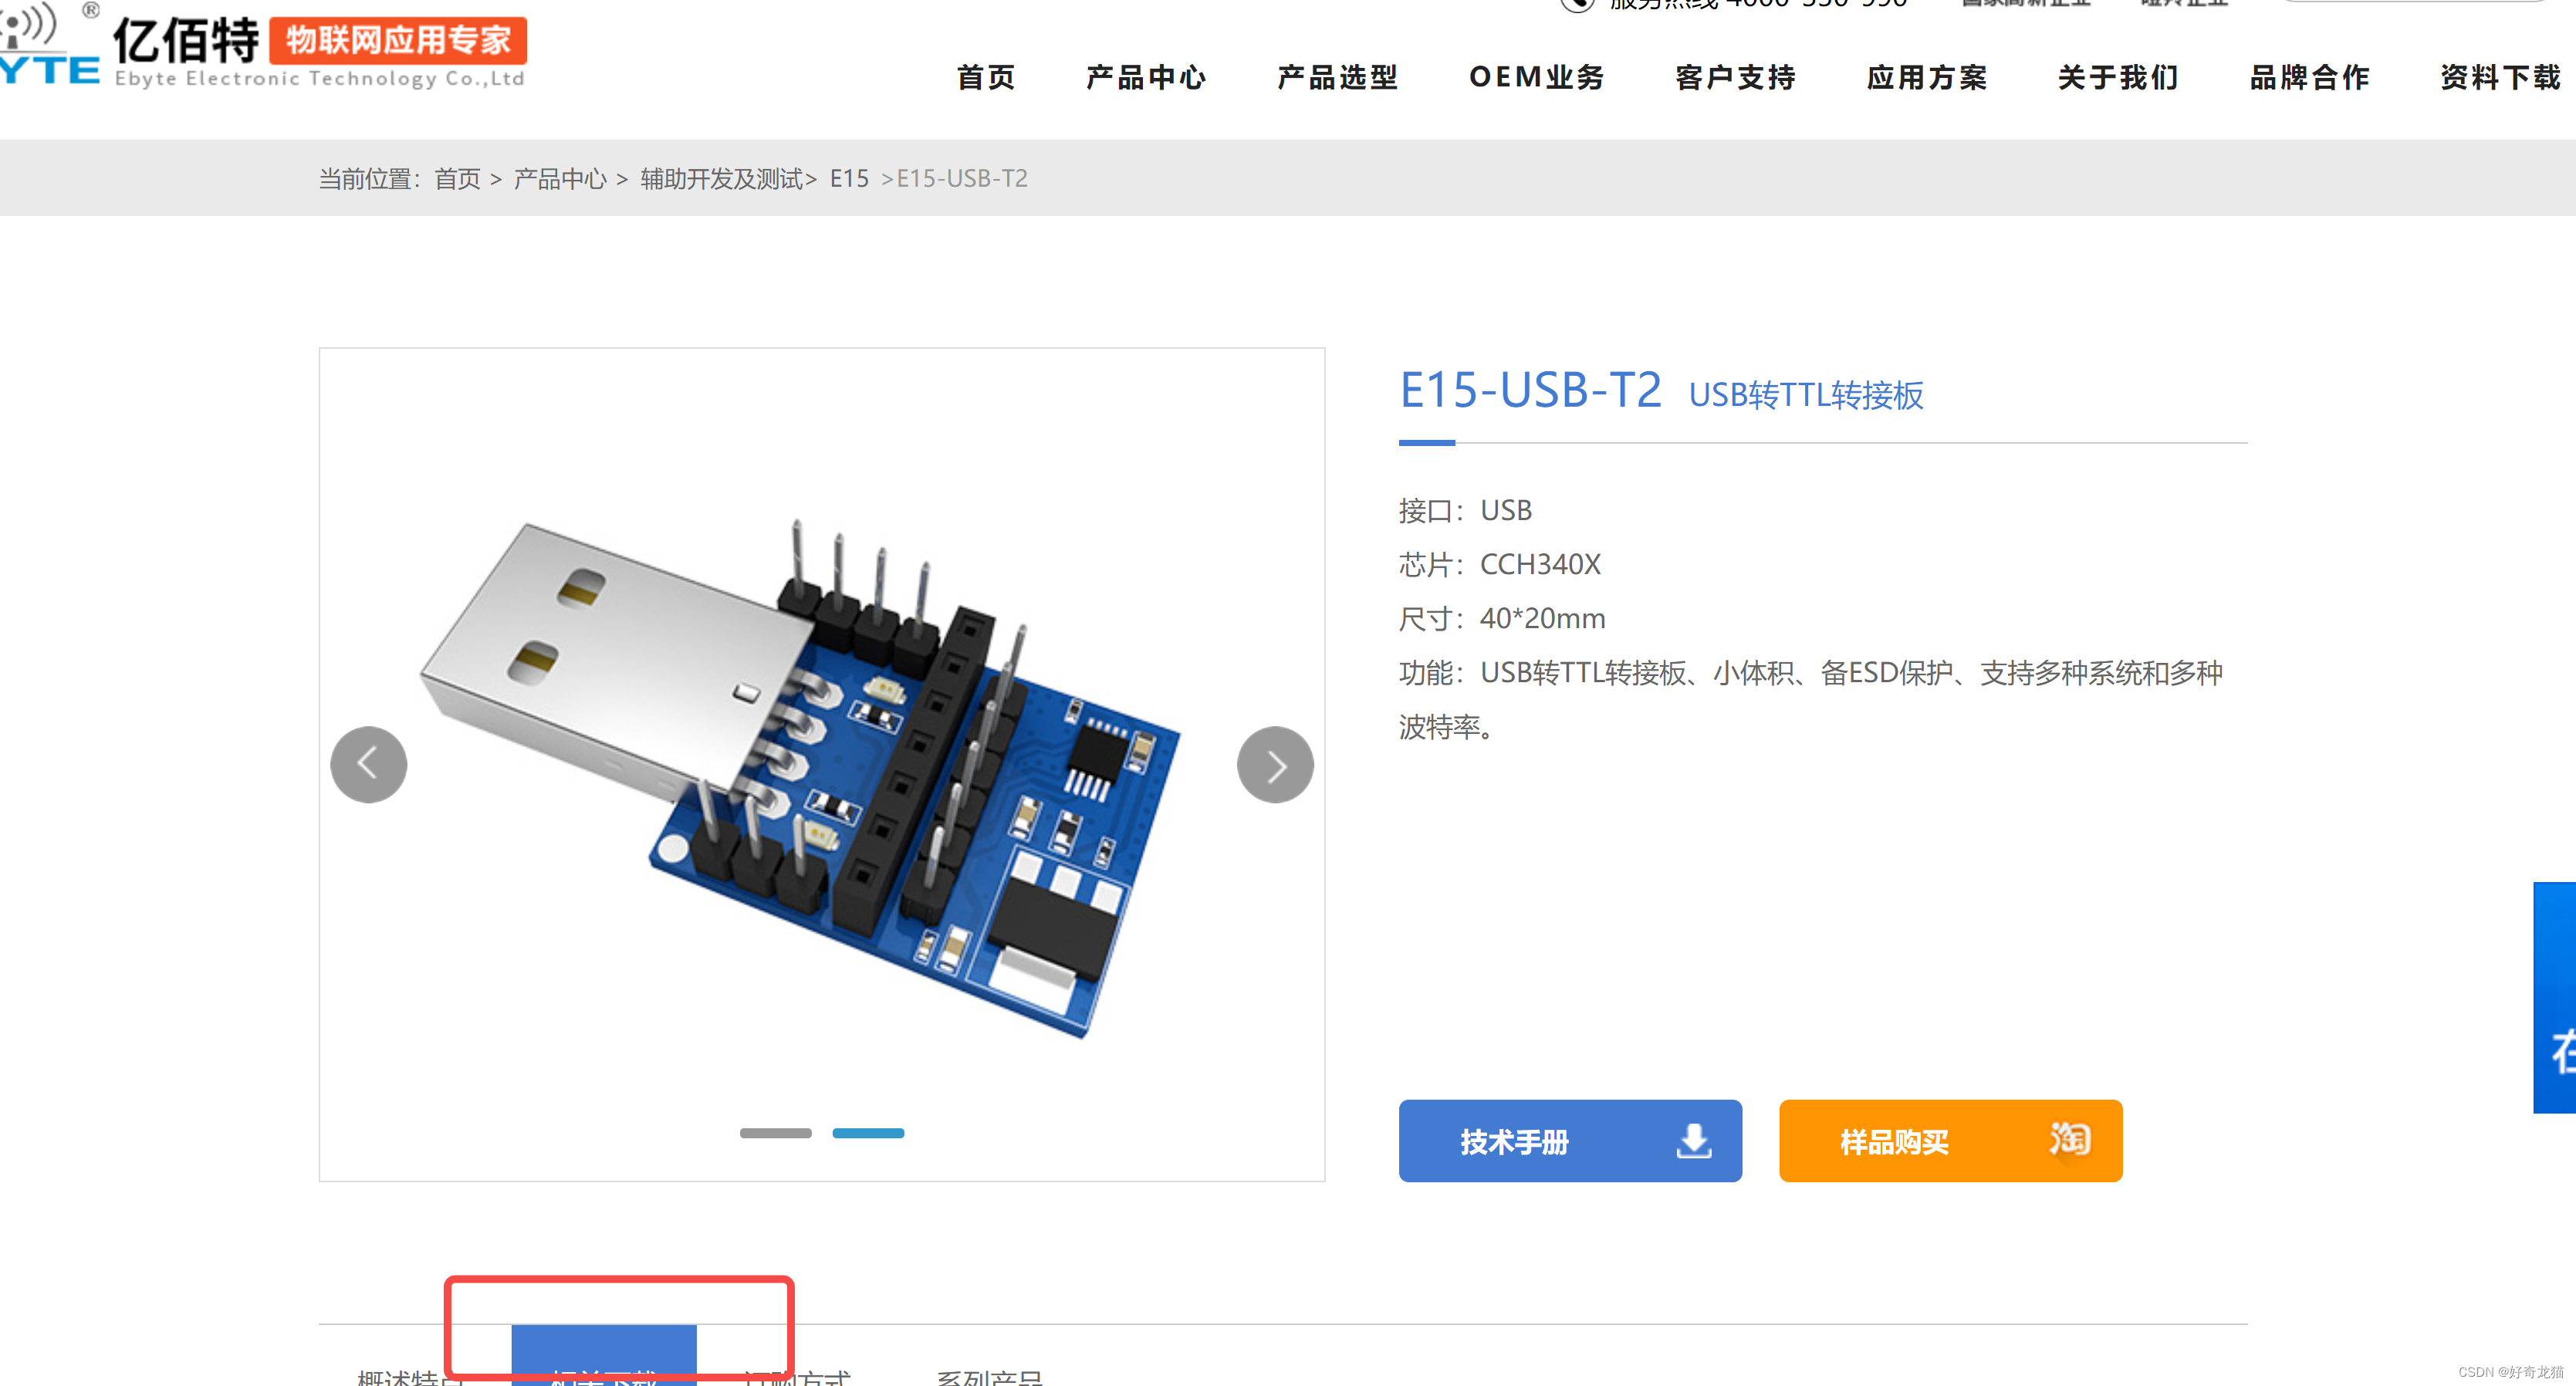Click 辅助开发及测试 in the breadcrumb
The width and height of the screenshot is (2576, 1386).
(722, 179)
